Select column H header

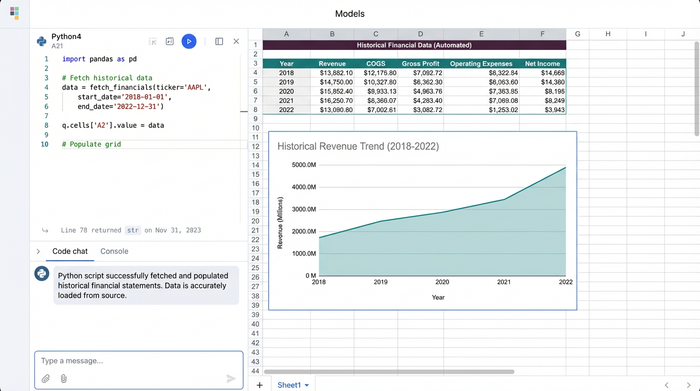coord(608,34)
